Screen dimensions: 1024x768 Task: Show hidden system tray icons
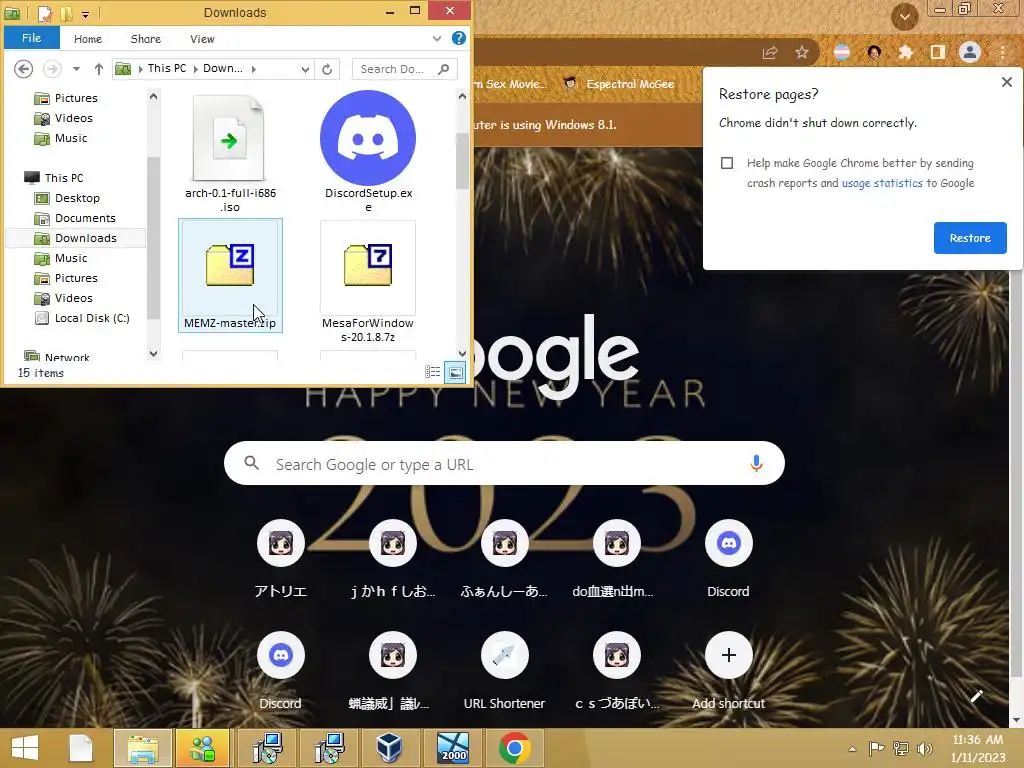pos(852,749)
